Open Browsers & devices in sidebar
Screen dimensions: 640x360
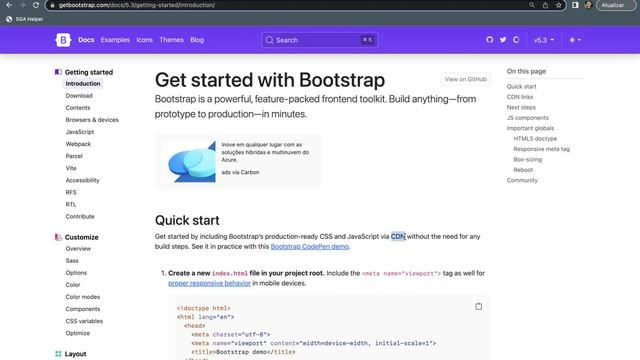point(92,120)
